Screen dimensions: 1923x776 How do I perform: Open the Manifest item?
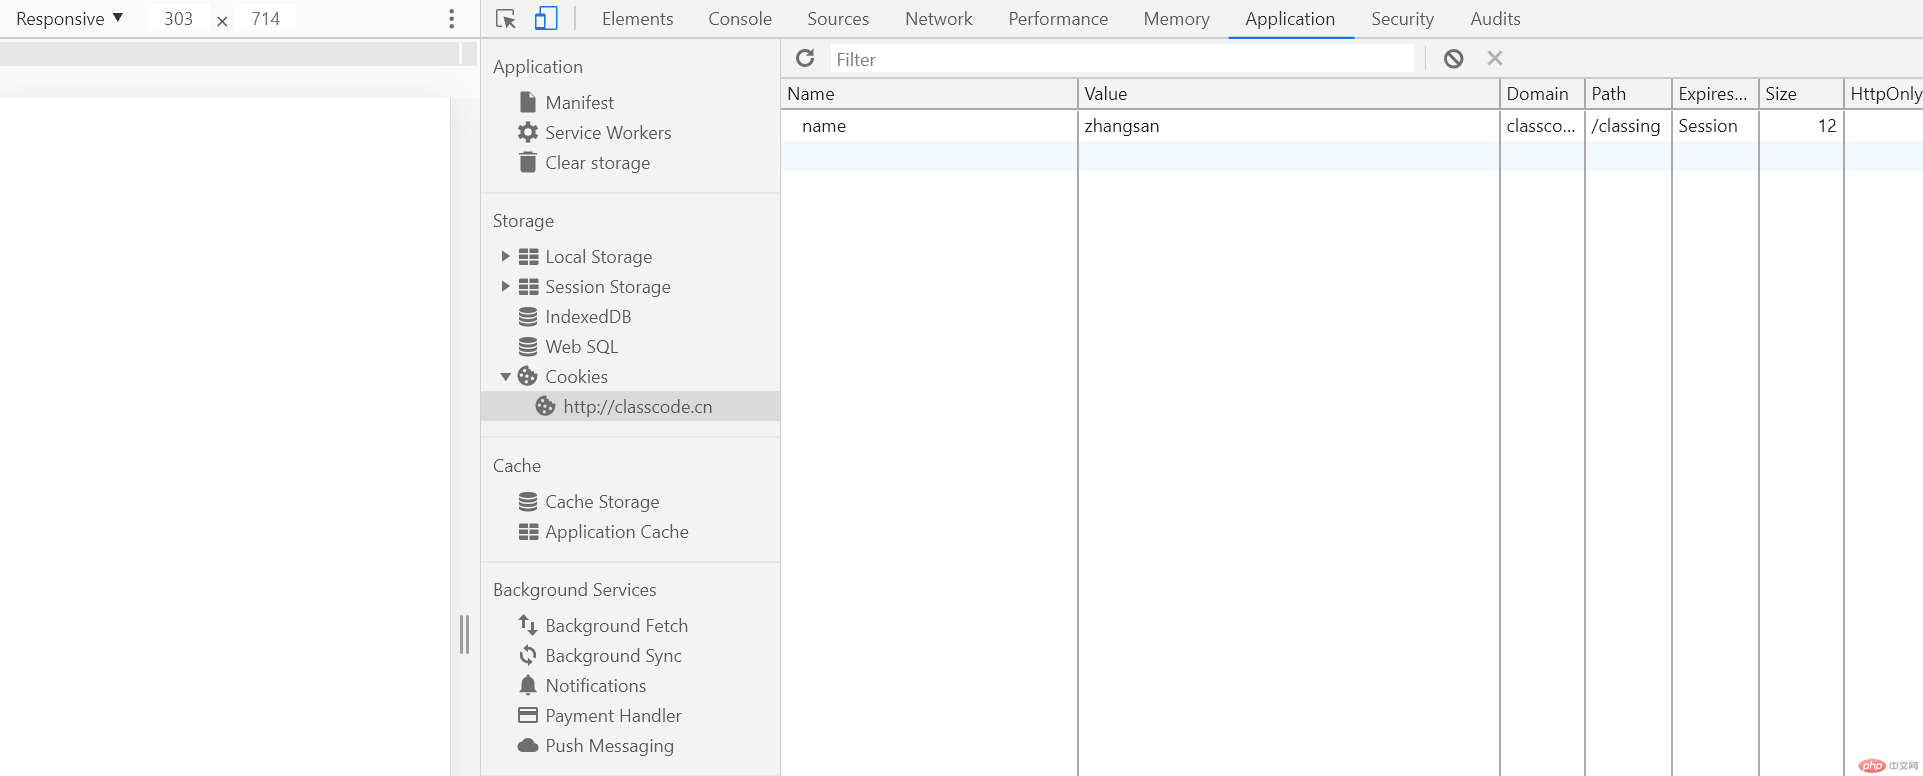[x=579, y=103]
